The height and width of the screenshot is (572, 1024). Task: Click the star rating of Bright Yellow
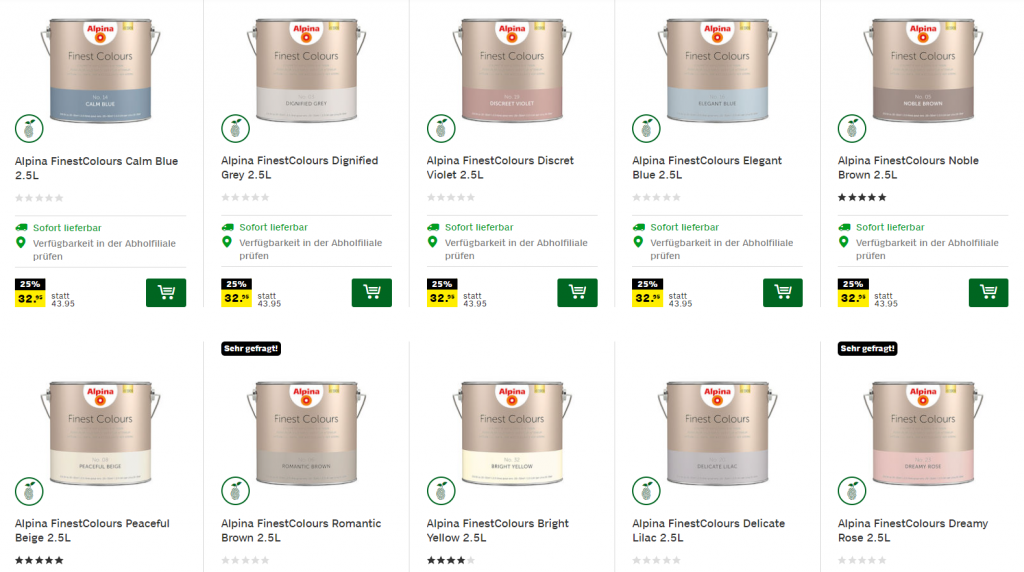[451, 561]
